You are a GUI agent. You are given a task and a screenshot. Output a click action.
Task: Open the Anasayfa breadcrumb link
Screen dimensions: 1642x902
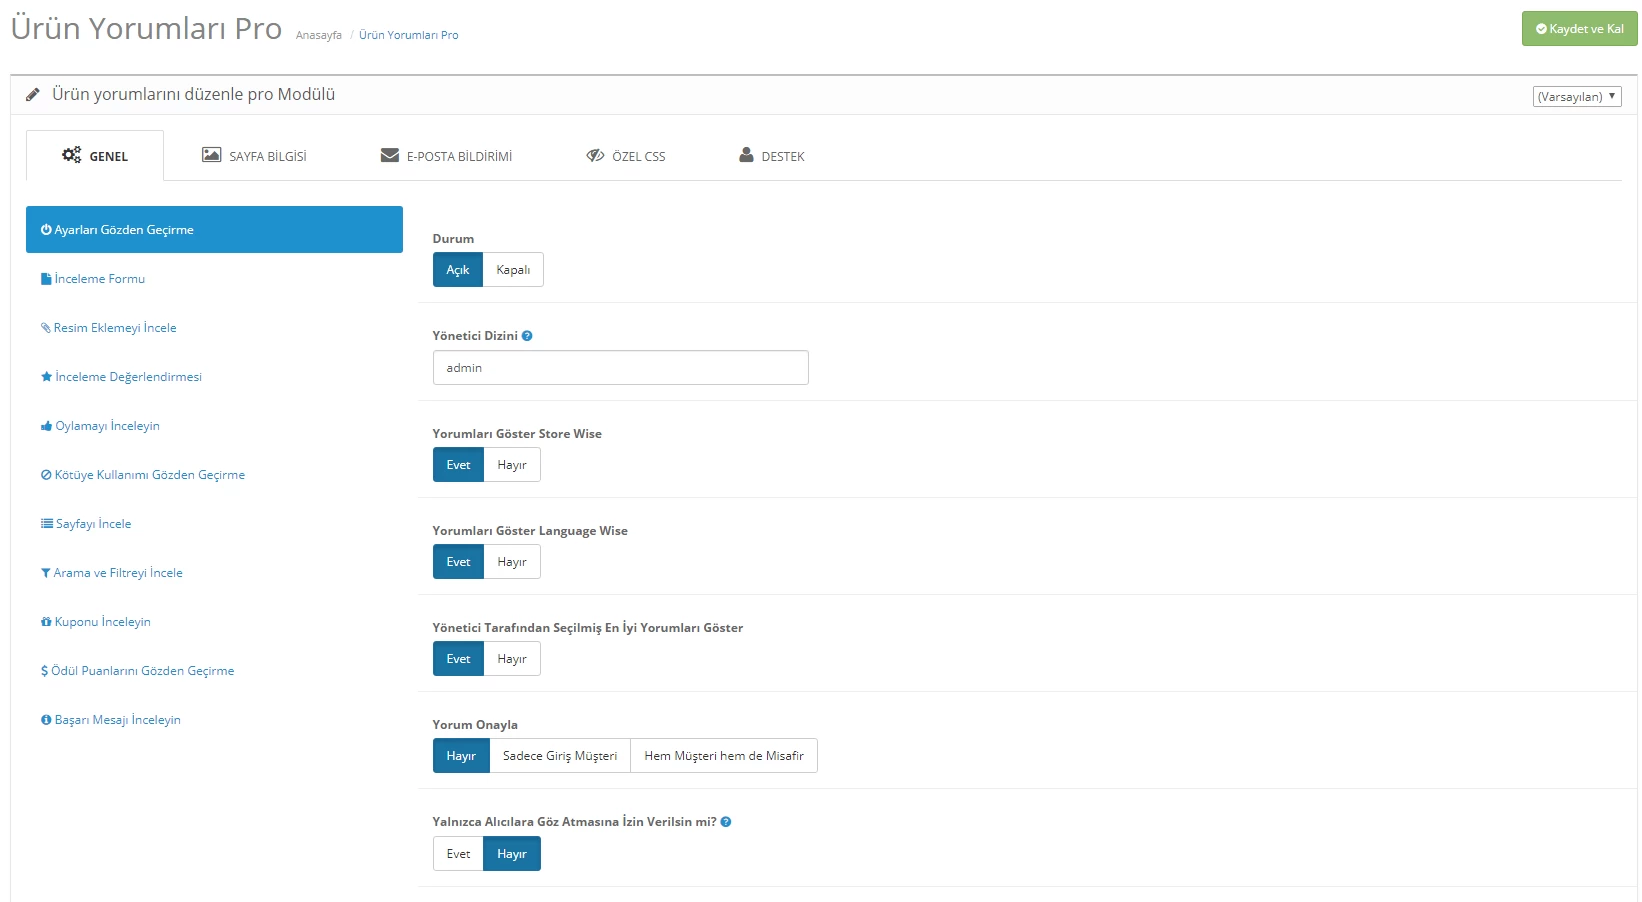tap(317, 34)
